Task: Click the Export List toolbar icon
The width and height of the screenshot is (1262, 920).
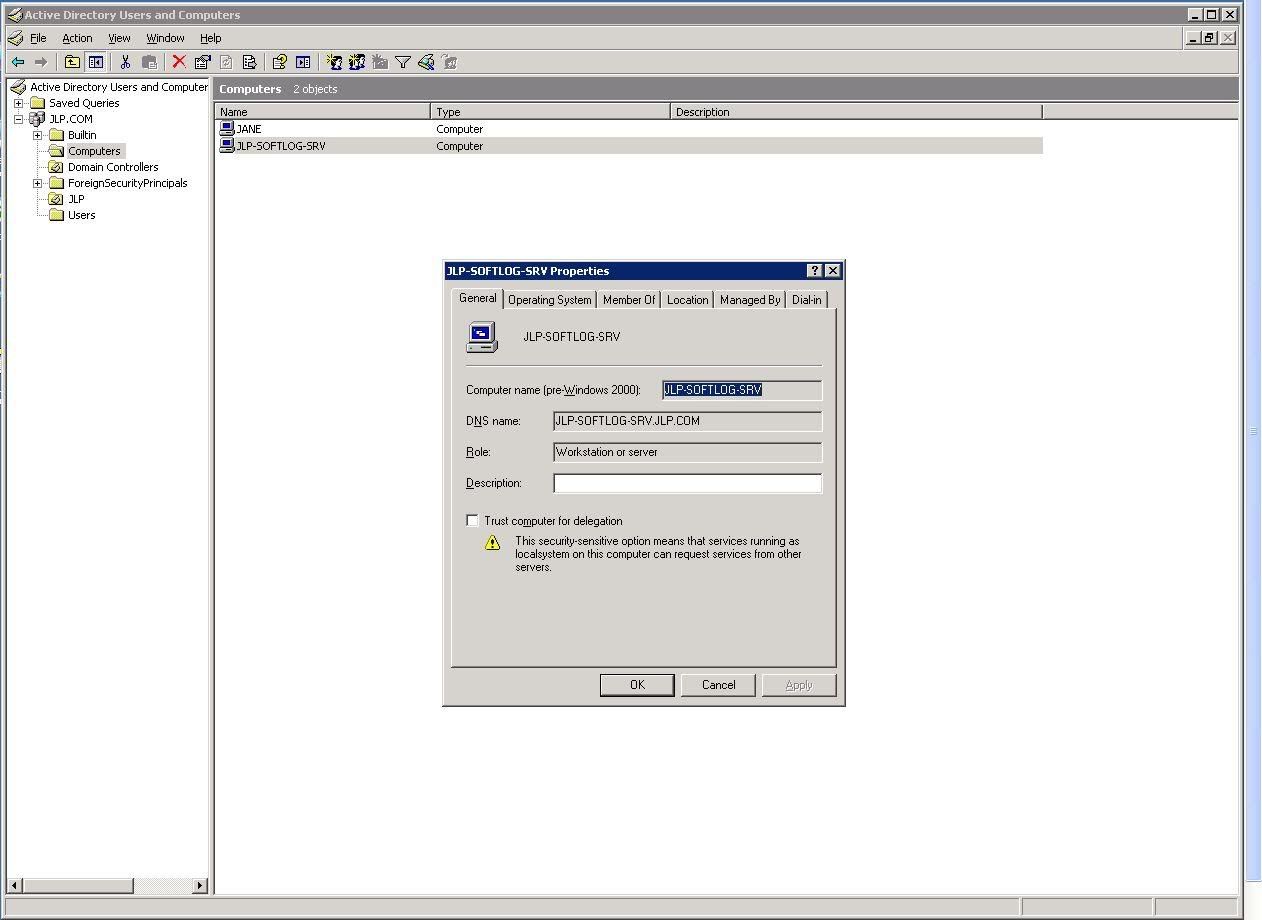Action: pos(249,62)
